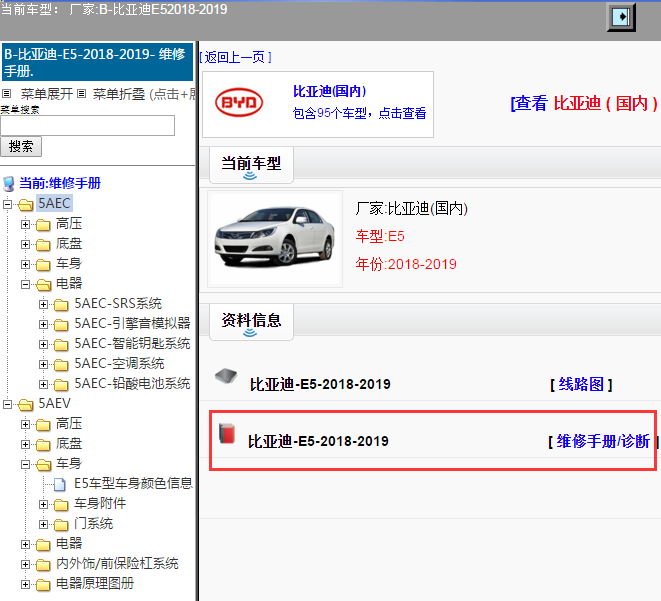
Task: Click the white BYD E5 car thumbnail
Action: click(275, 239)
